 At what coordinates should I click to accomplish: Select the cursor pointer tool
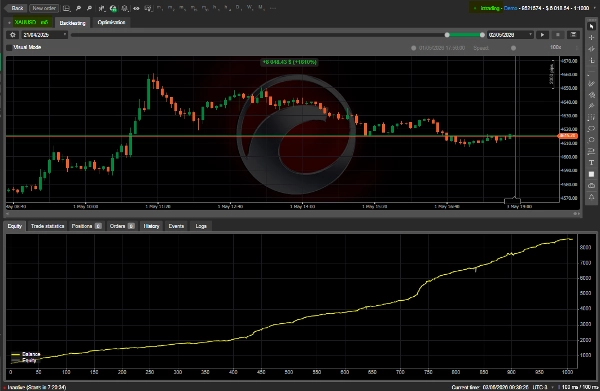coord(592,26)
